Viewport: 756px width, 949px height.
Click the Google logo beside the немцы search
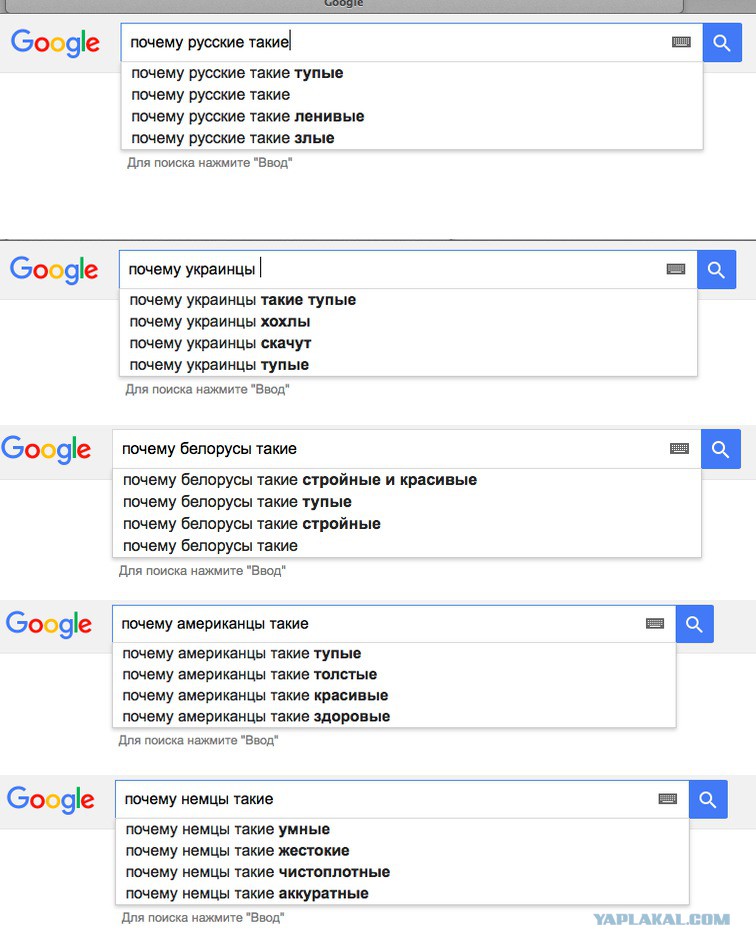coord(50,799)
